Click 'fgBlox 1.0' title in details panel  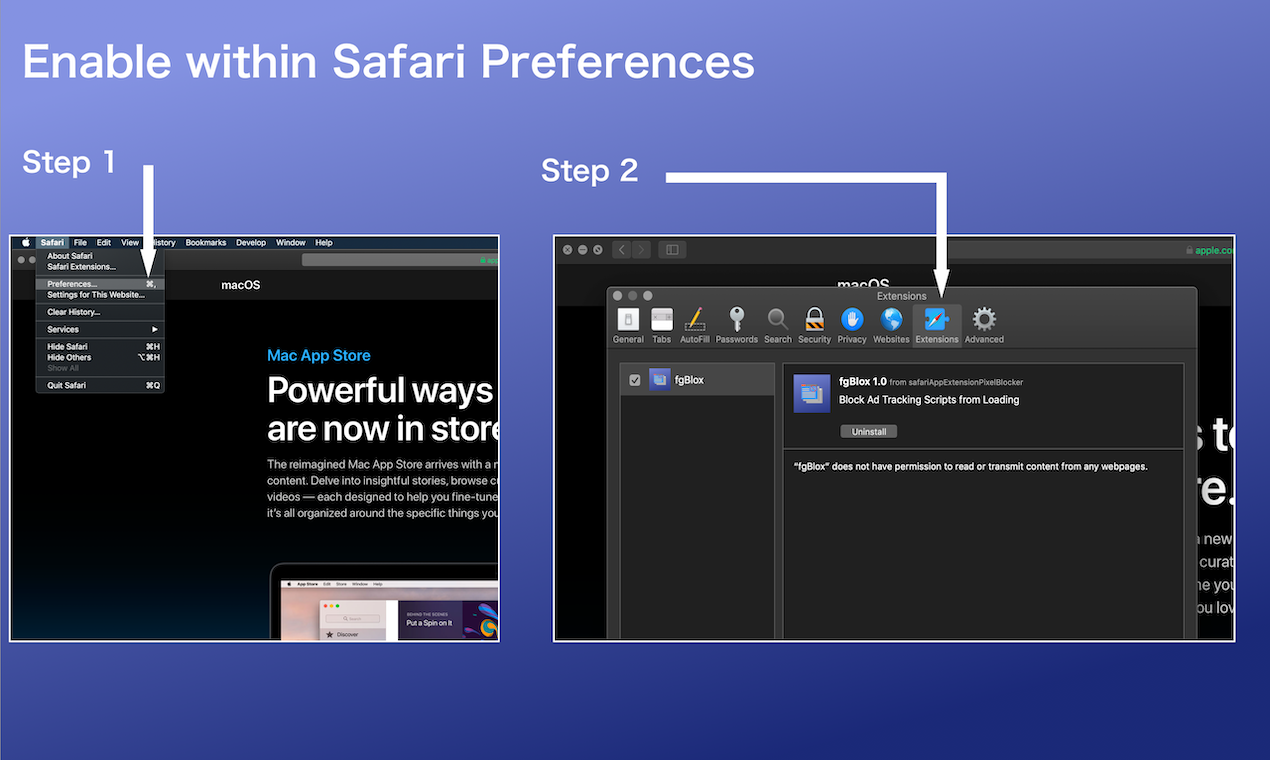(x=863, y=381)
